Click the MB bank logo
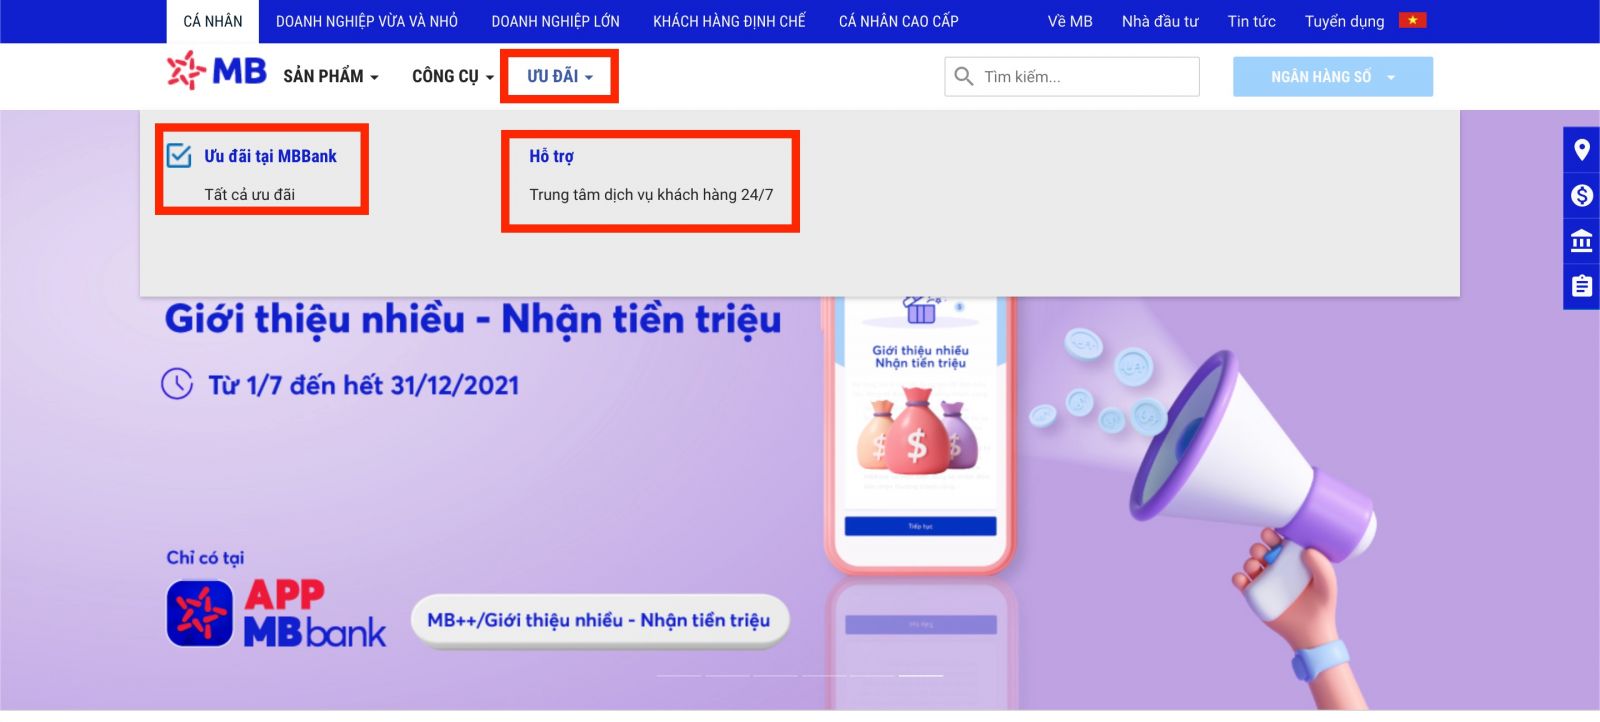 pos(216,71)
